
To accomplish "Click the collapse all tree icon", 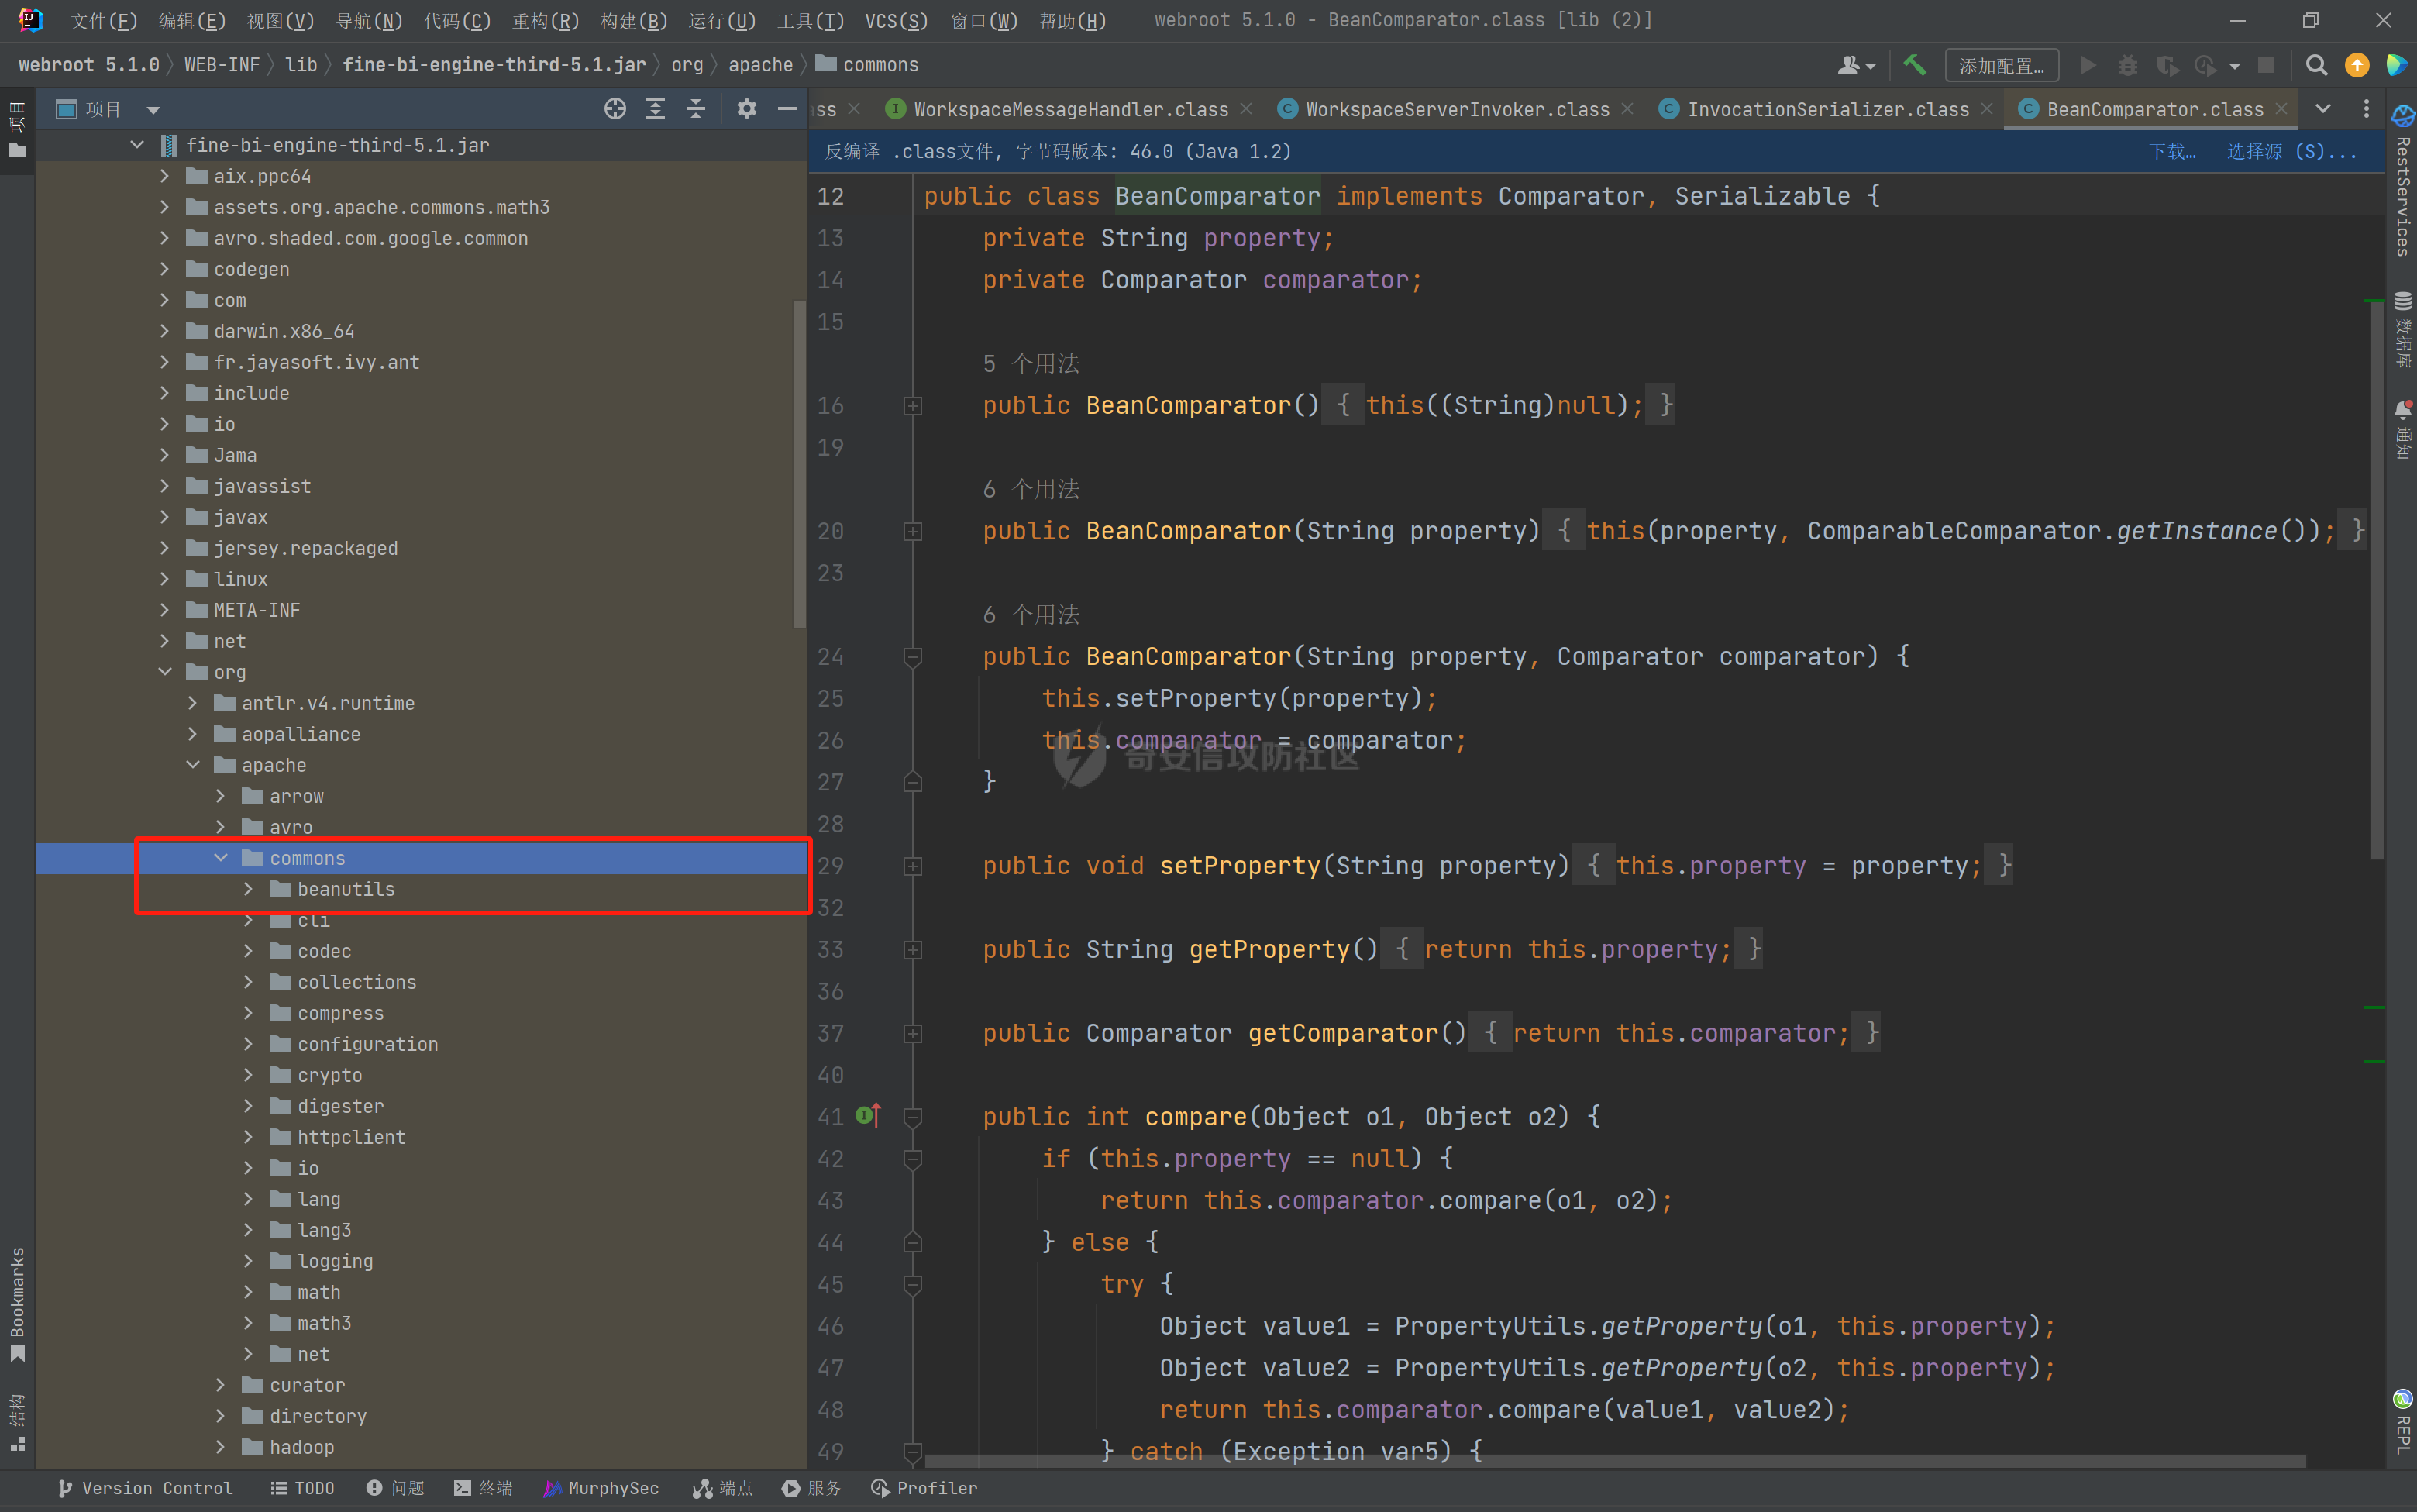I will (696, 109).
